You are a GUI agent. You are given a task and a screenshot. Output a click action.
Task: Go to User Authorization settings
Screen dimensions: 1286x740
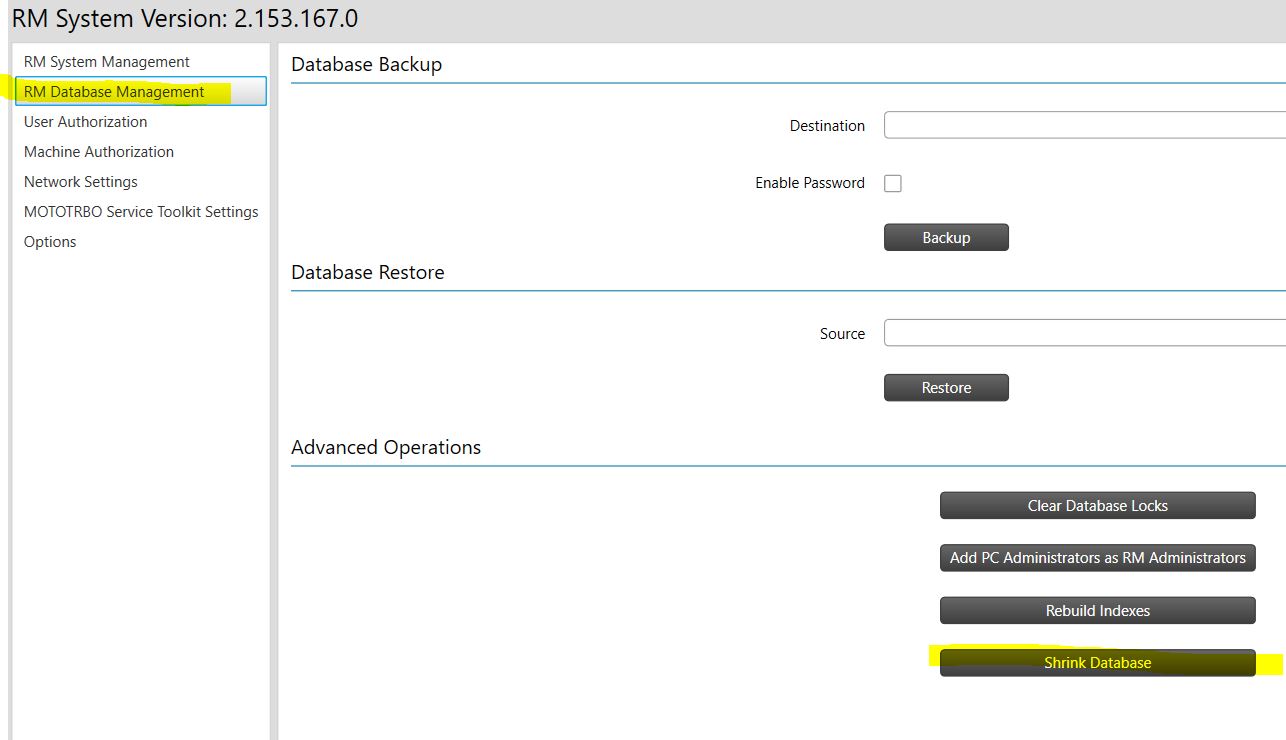141,122
